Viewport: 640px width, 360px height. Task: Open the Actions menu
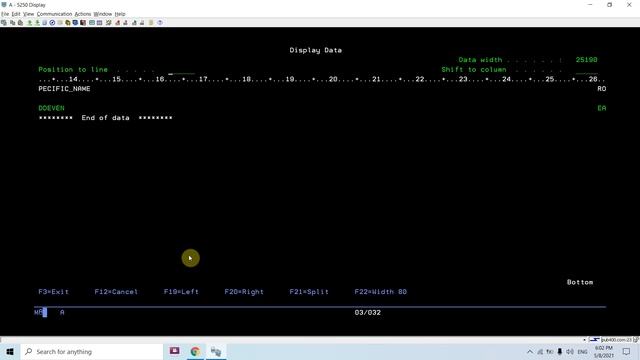point(82,14)
